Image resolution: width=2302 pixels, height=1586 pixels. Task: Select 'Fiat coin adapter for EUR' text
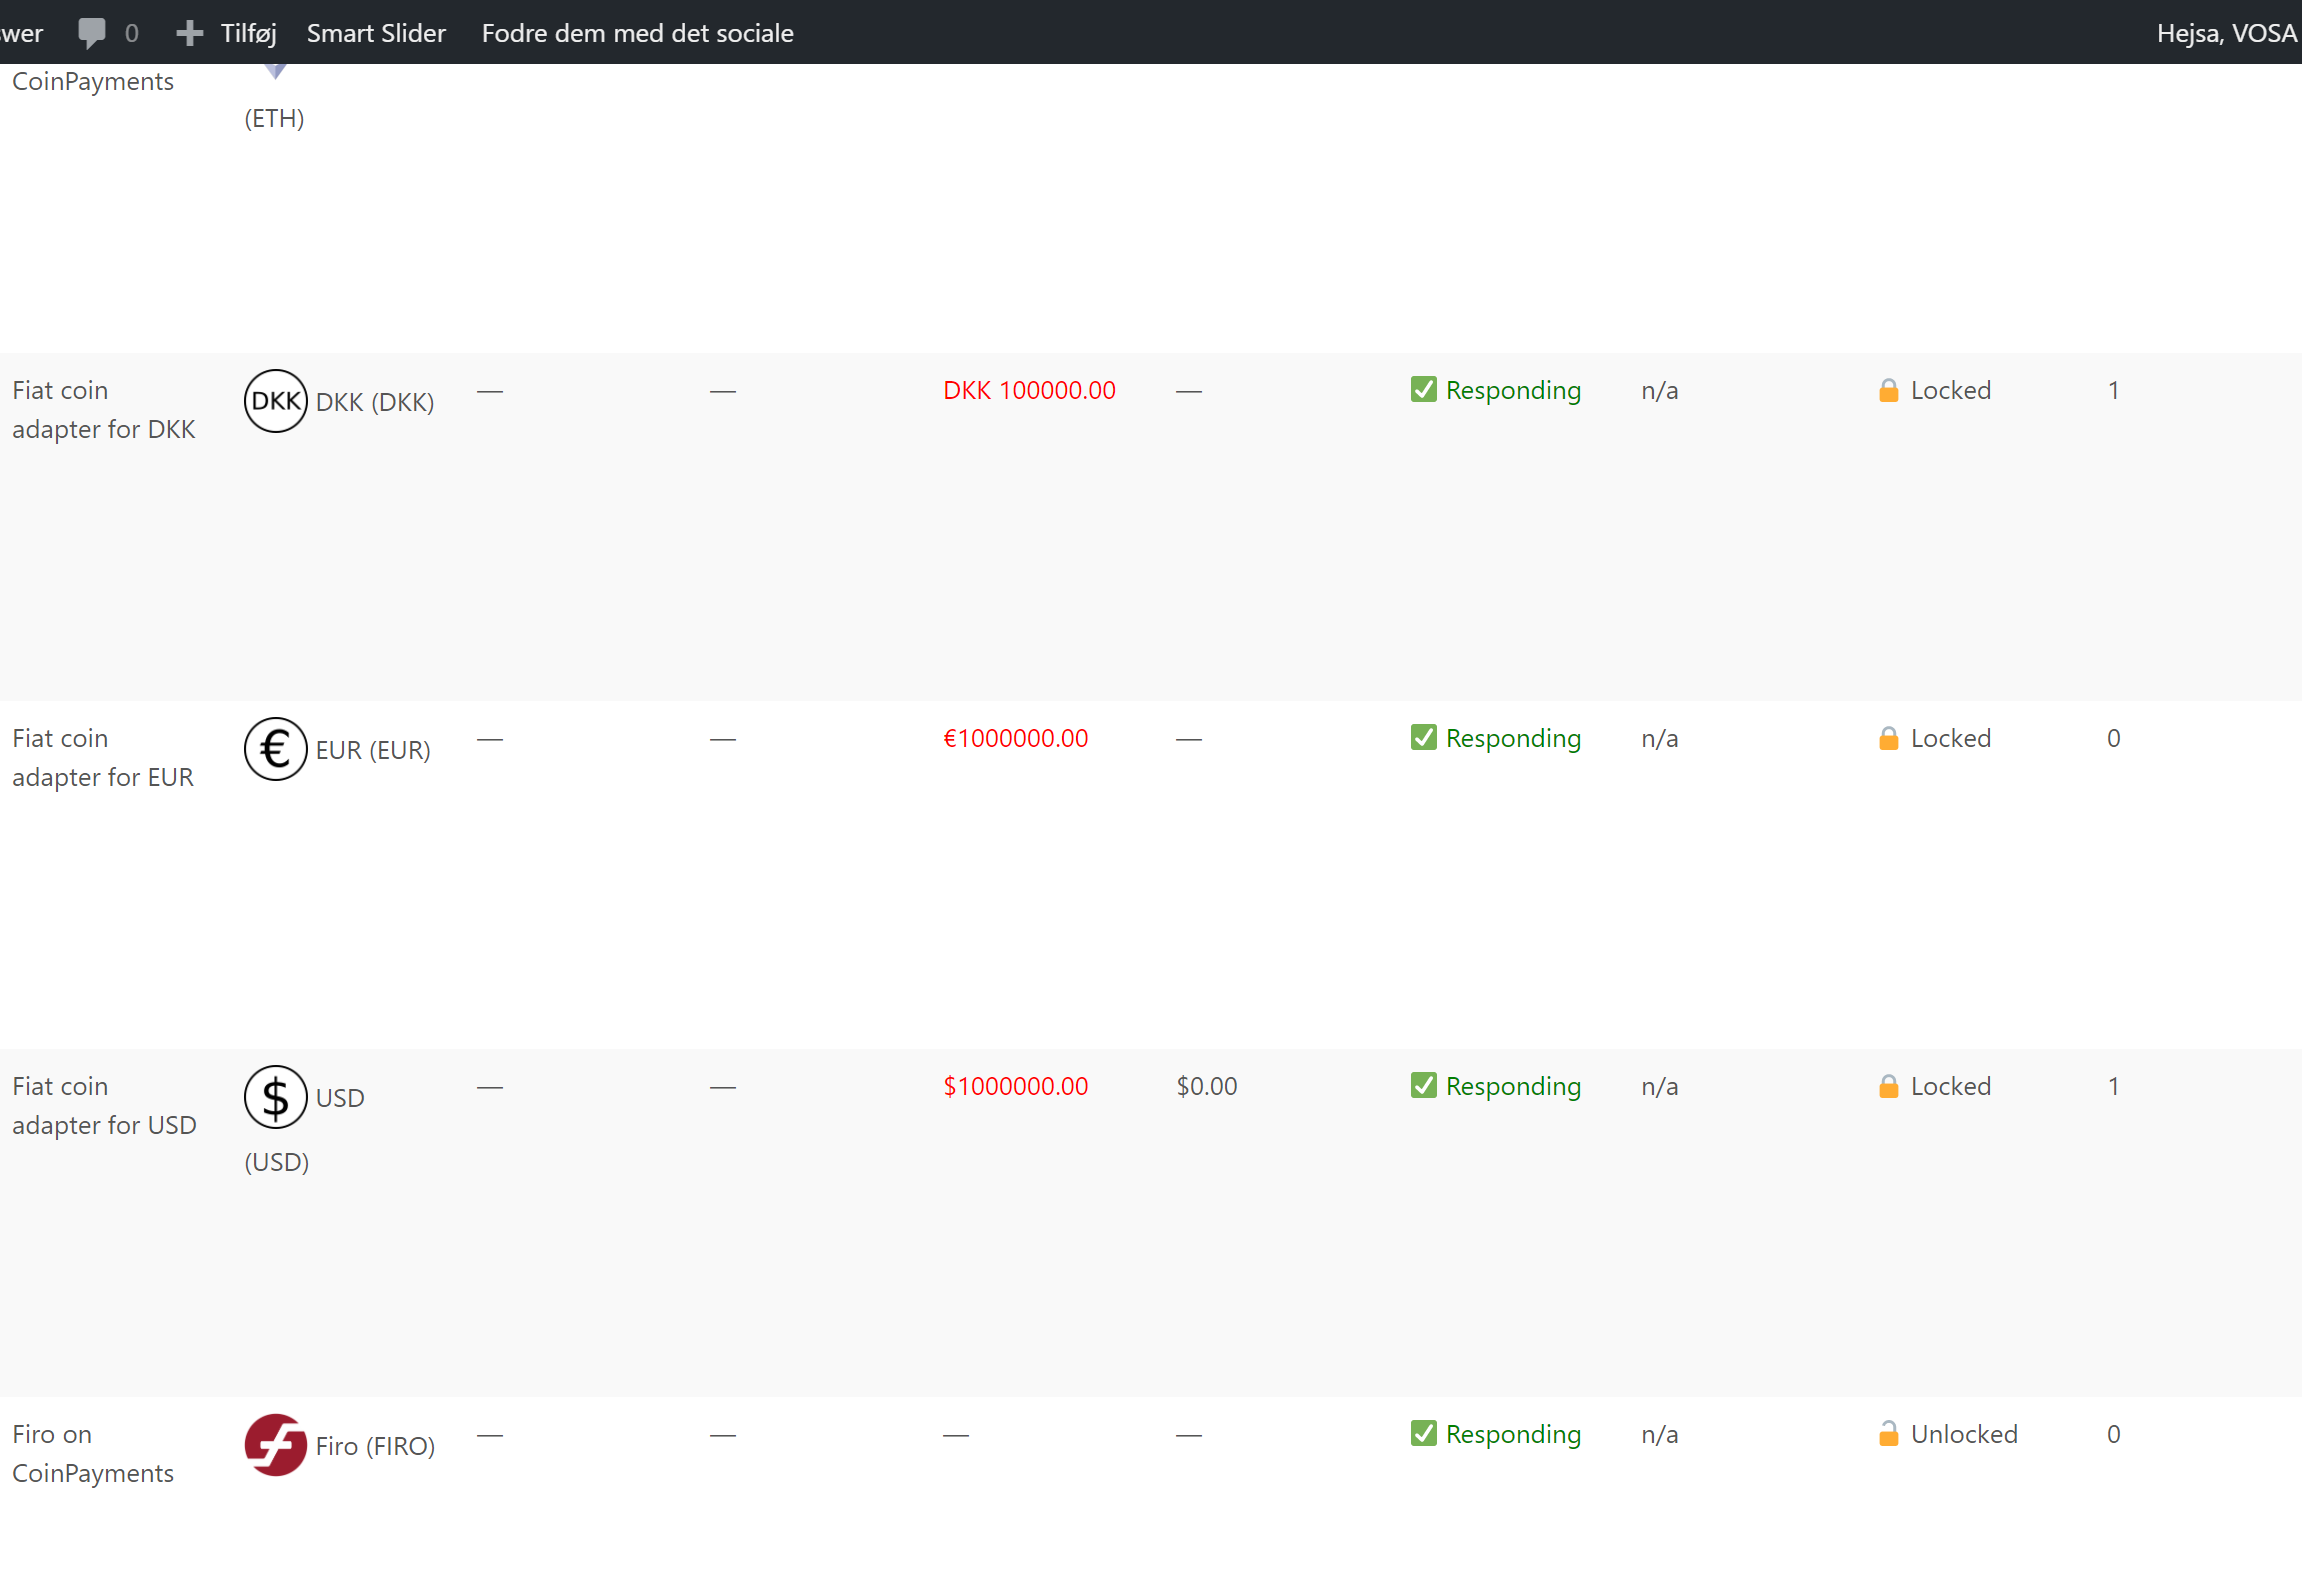[103, 757]
